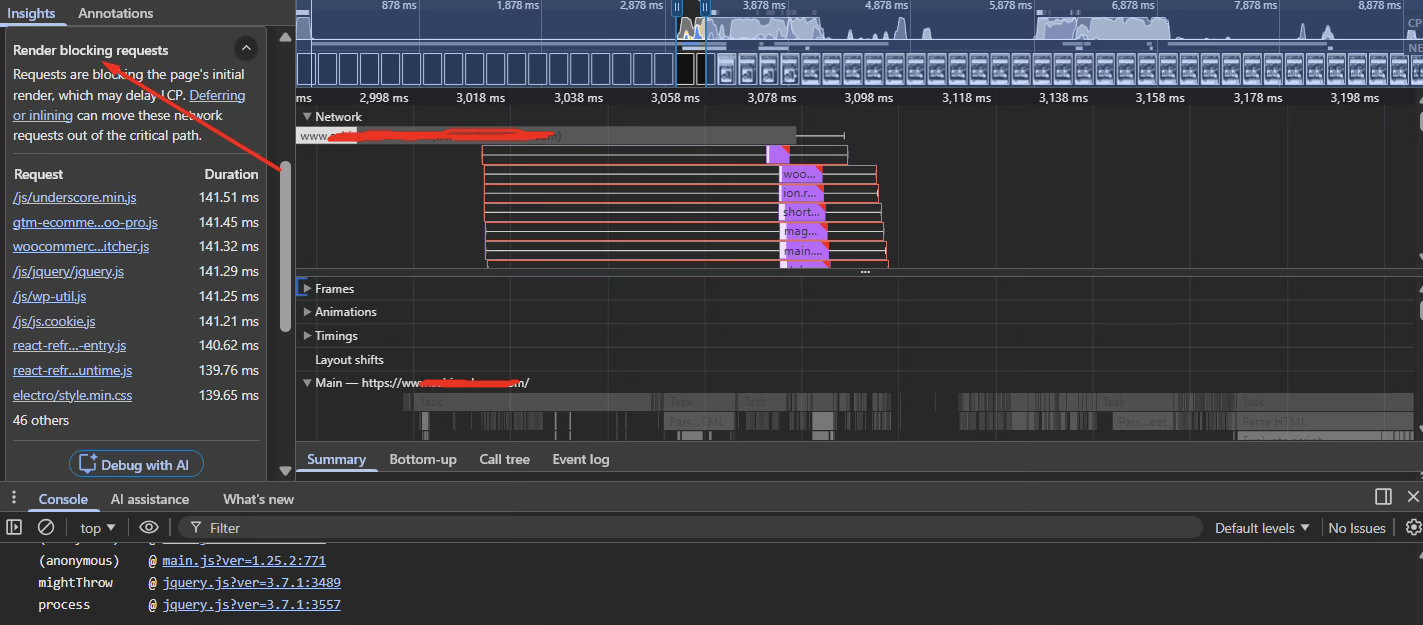Expand the Animations track
This screenshot has width=1423, height=625.
307,312
